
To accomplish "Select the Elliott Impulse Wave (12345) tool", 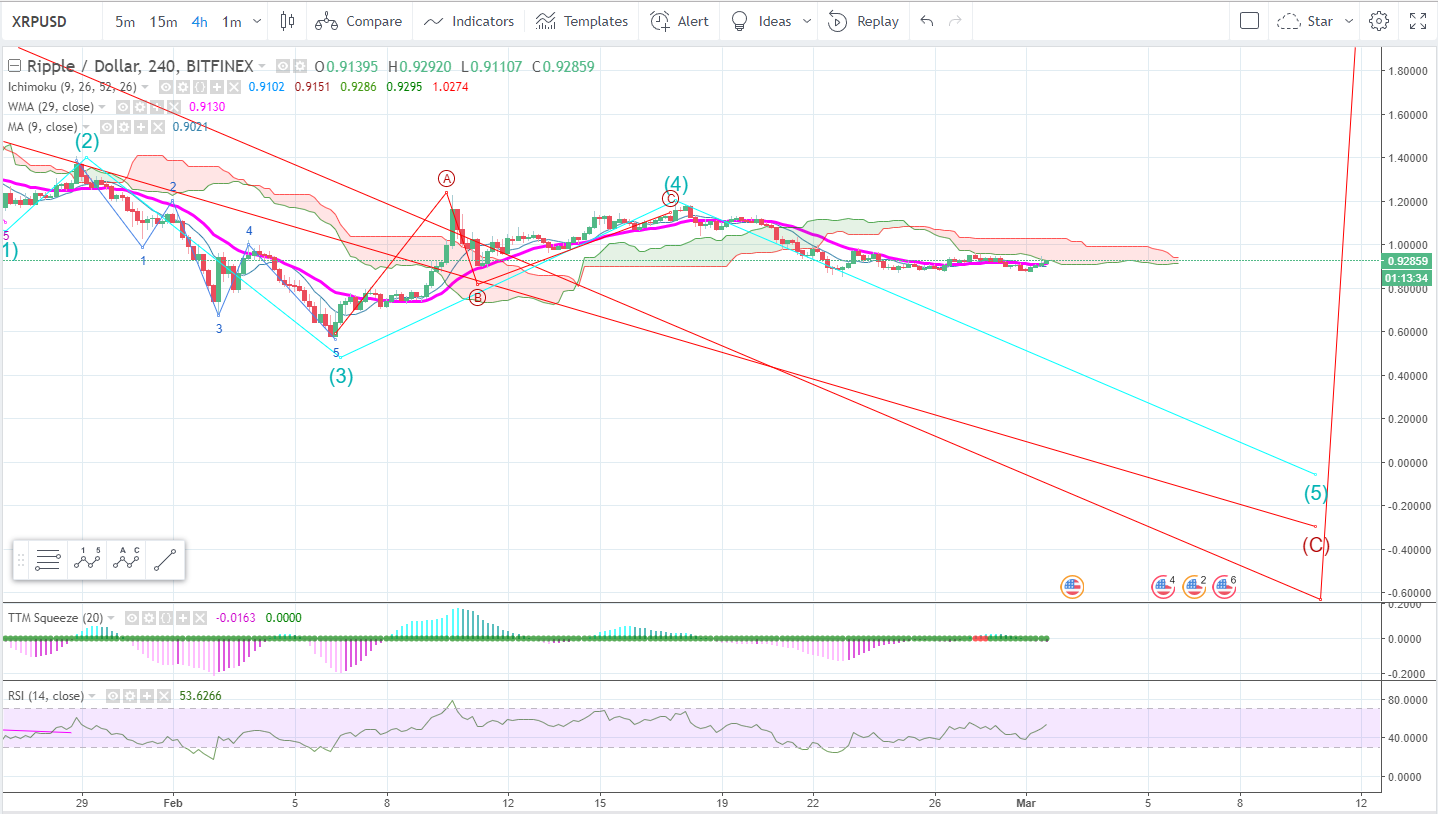I will click(x=88, y=560).
